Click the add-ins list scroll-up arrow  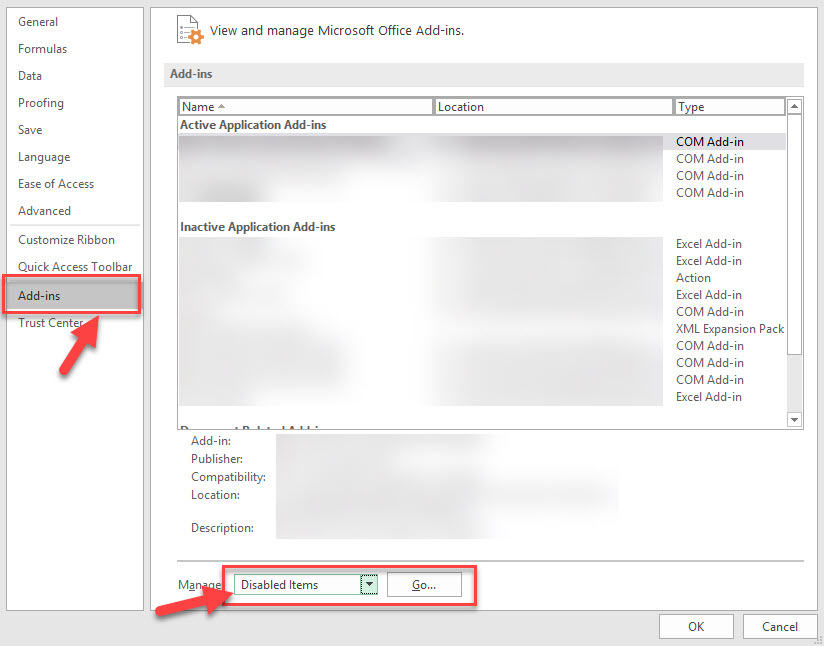click(794, 107)
